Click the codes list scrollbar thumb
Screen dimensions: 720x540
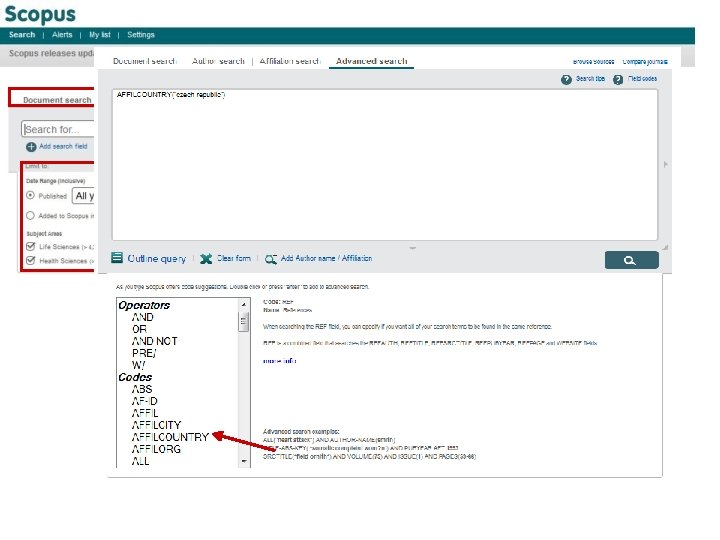[243, 321]
